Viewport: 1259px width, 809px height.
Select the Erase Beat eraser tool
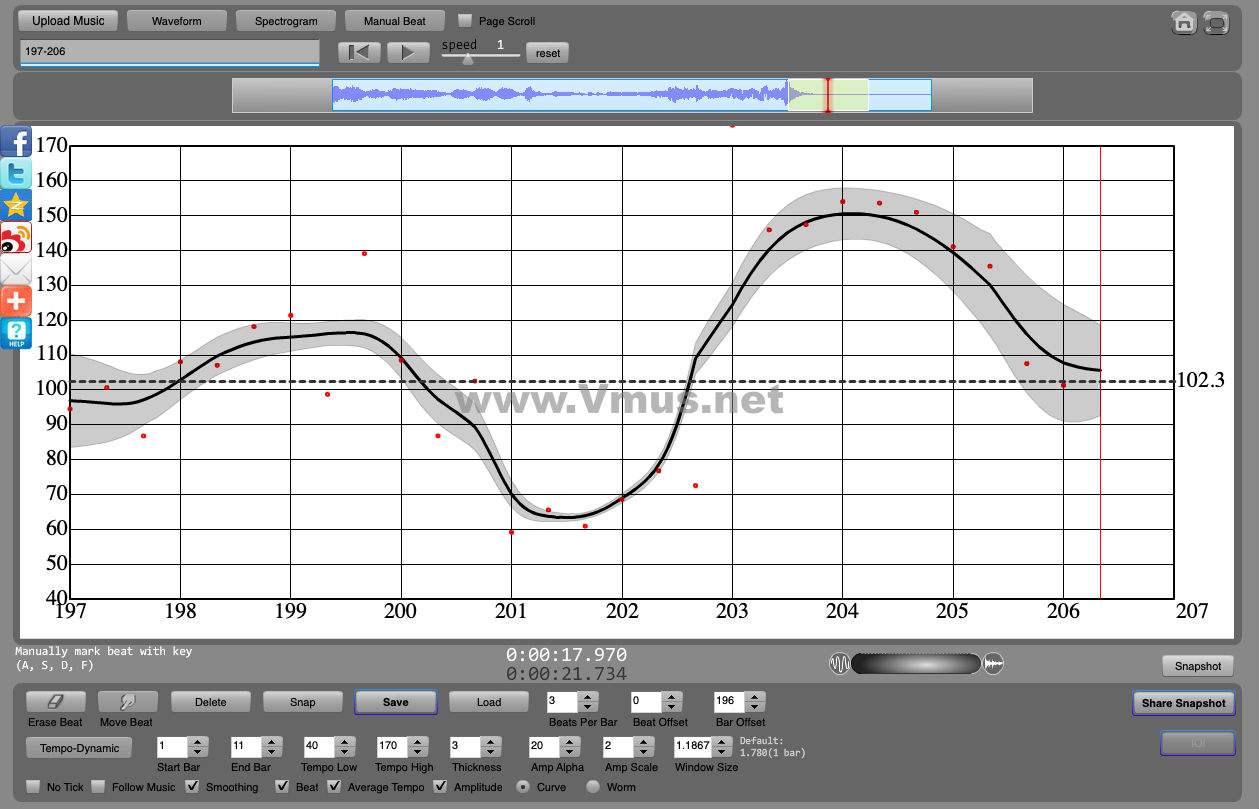[56, 702]
